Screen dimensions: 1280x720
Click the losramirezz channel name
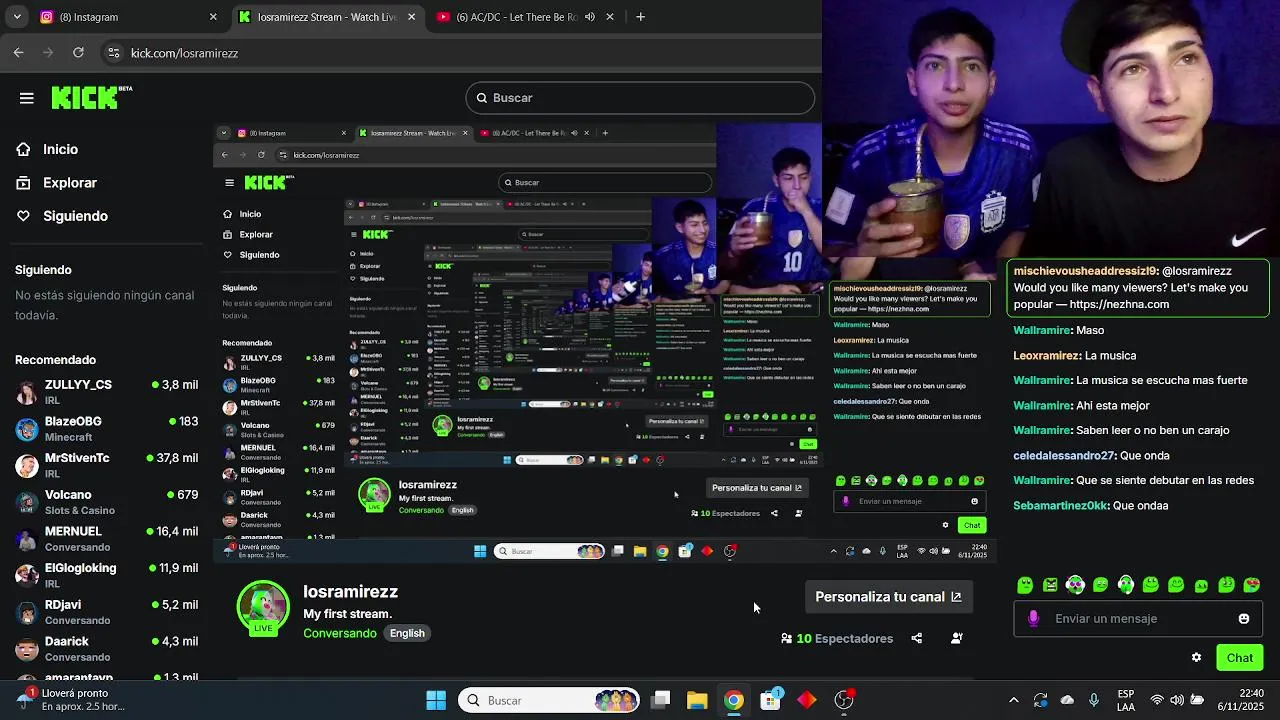pos(350,592)
